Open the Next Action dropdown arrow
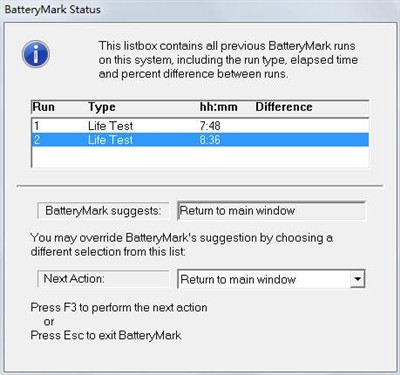 coord(357,279)
